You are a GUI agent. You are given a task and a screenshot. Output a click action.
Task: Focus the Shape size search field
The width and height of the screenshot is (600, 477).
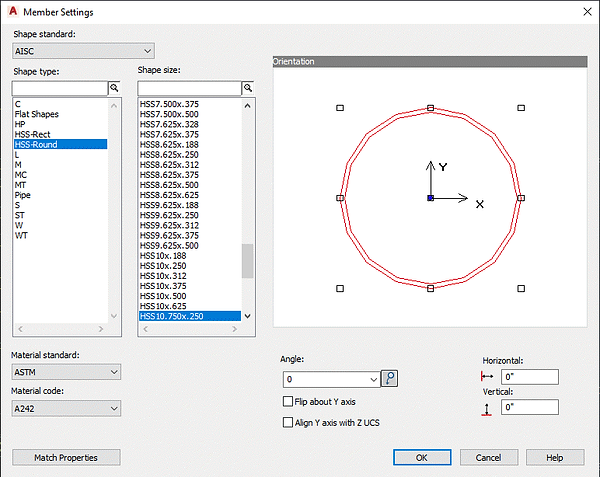click(189, 88)
